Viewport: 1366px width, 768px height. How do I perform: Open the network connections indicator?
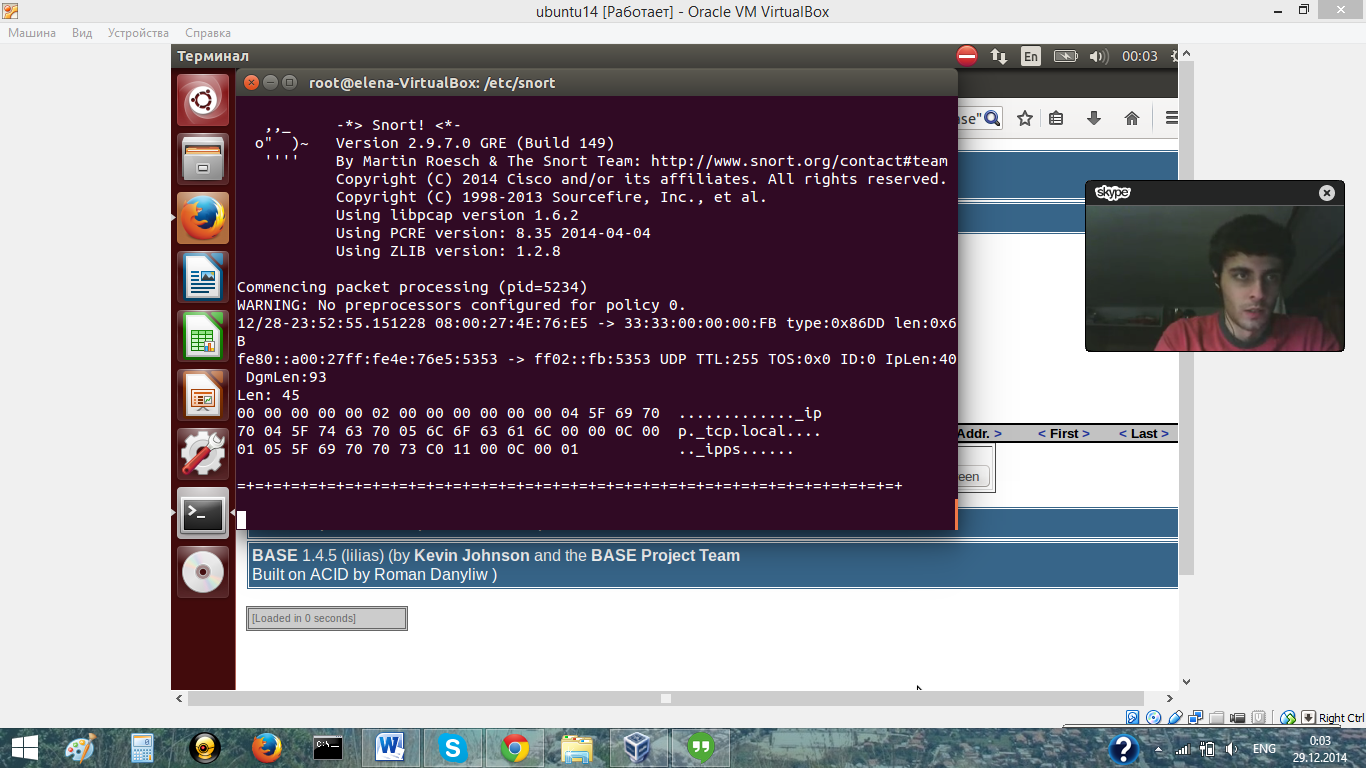point(998,56)
